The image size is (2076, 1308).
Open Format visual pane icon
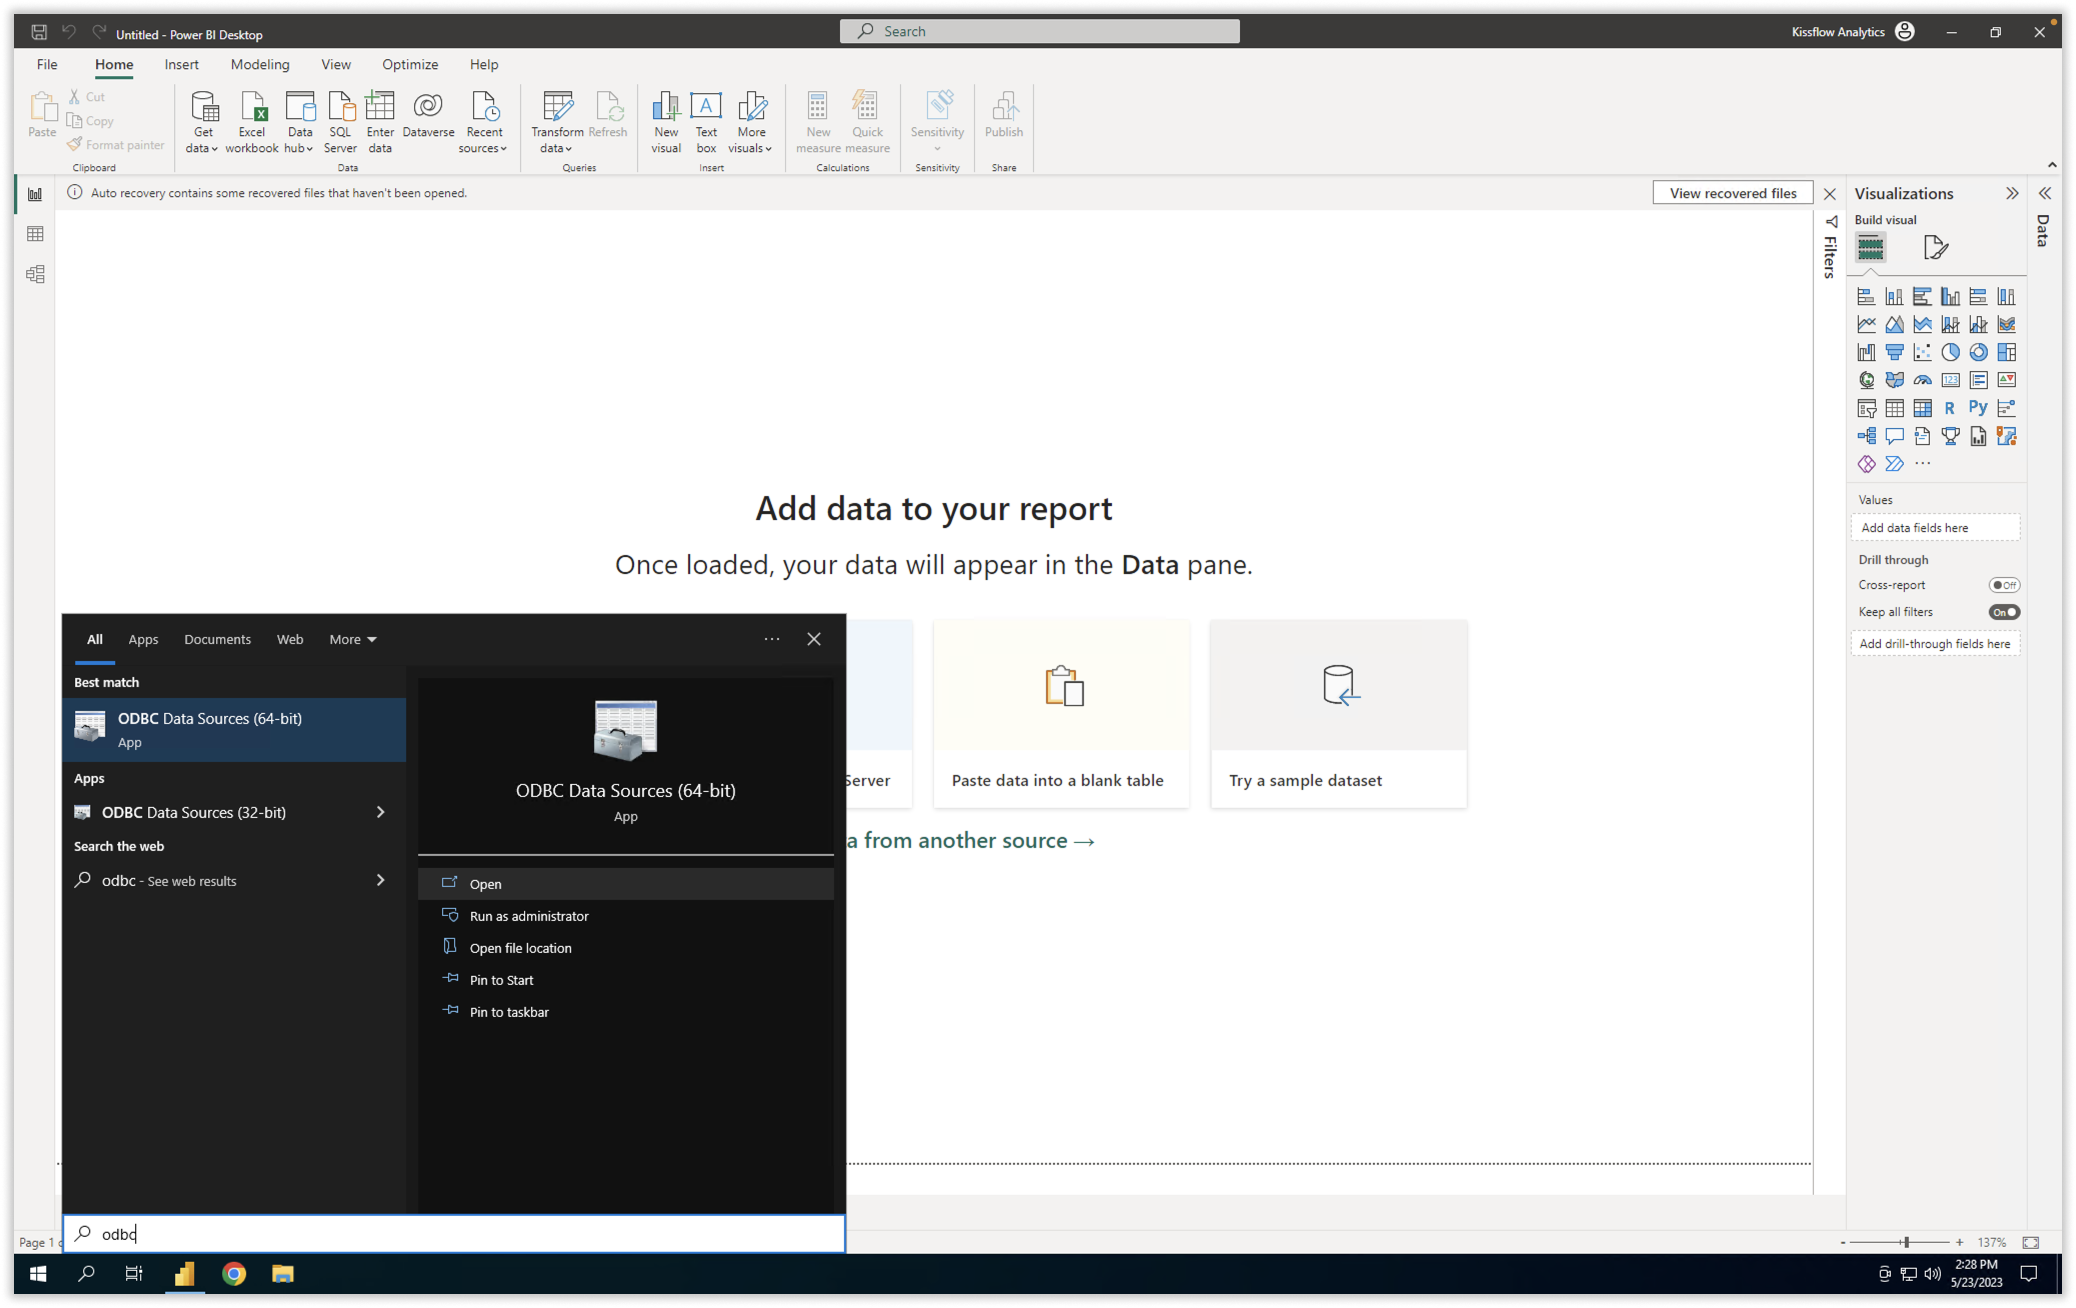coord(1935,247)
